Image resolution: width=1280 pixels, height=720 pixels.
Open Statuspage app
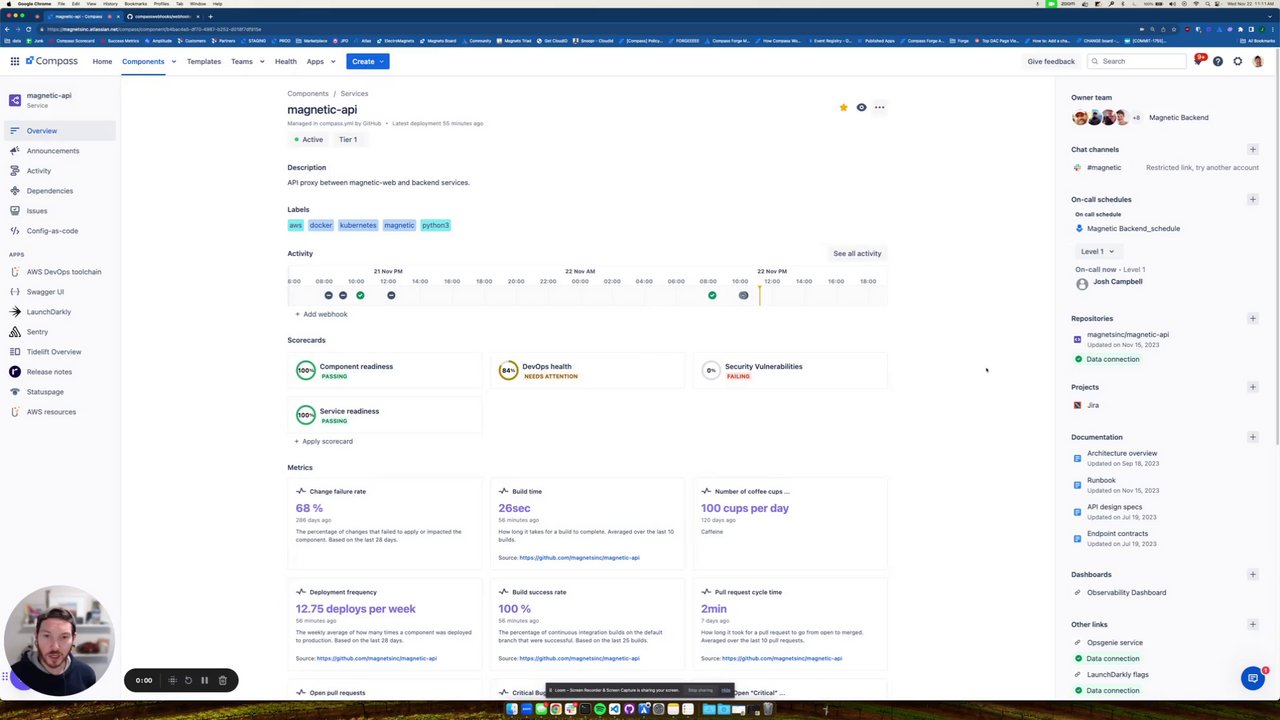click(45, 392)
